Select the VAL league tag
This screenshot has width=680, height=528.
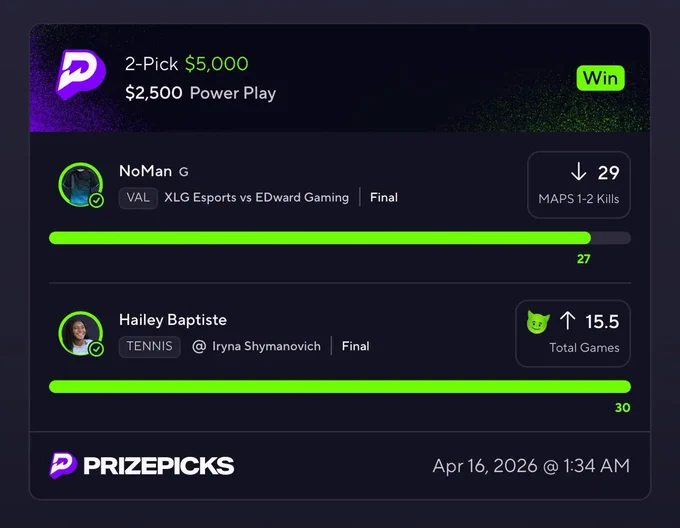click(x=138, y=198)
